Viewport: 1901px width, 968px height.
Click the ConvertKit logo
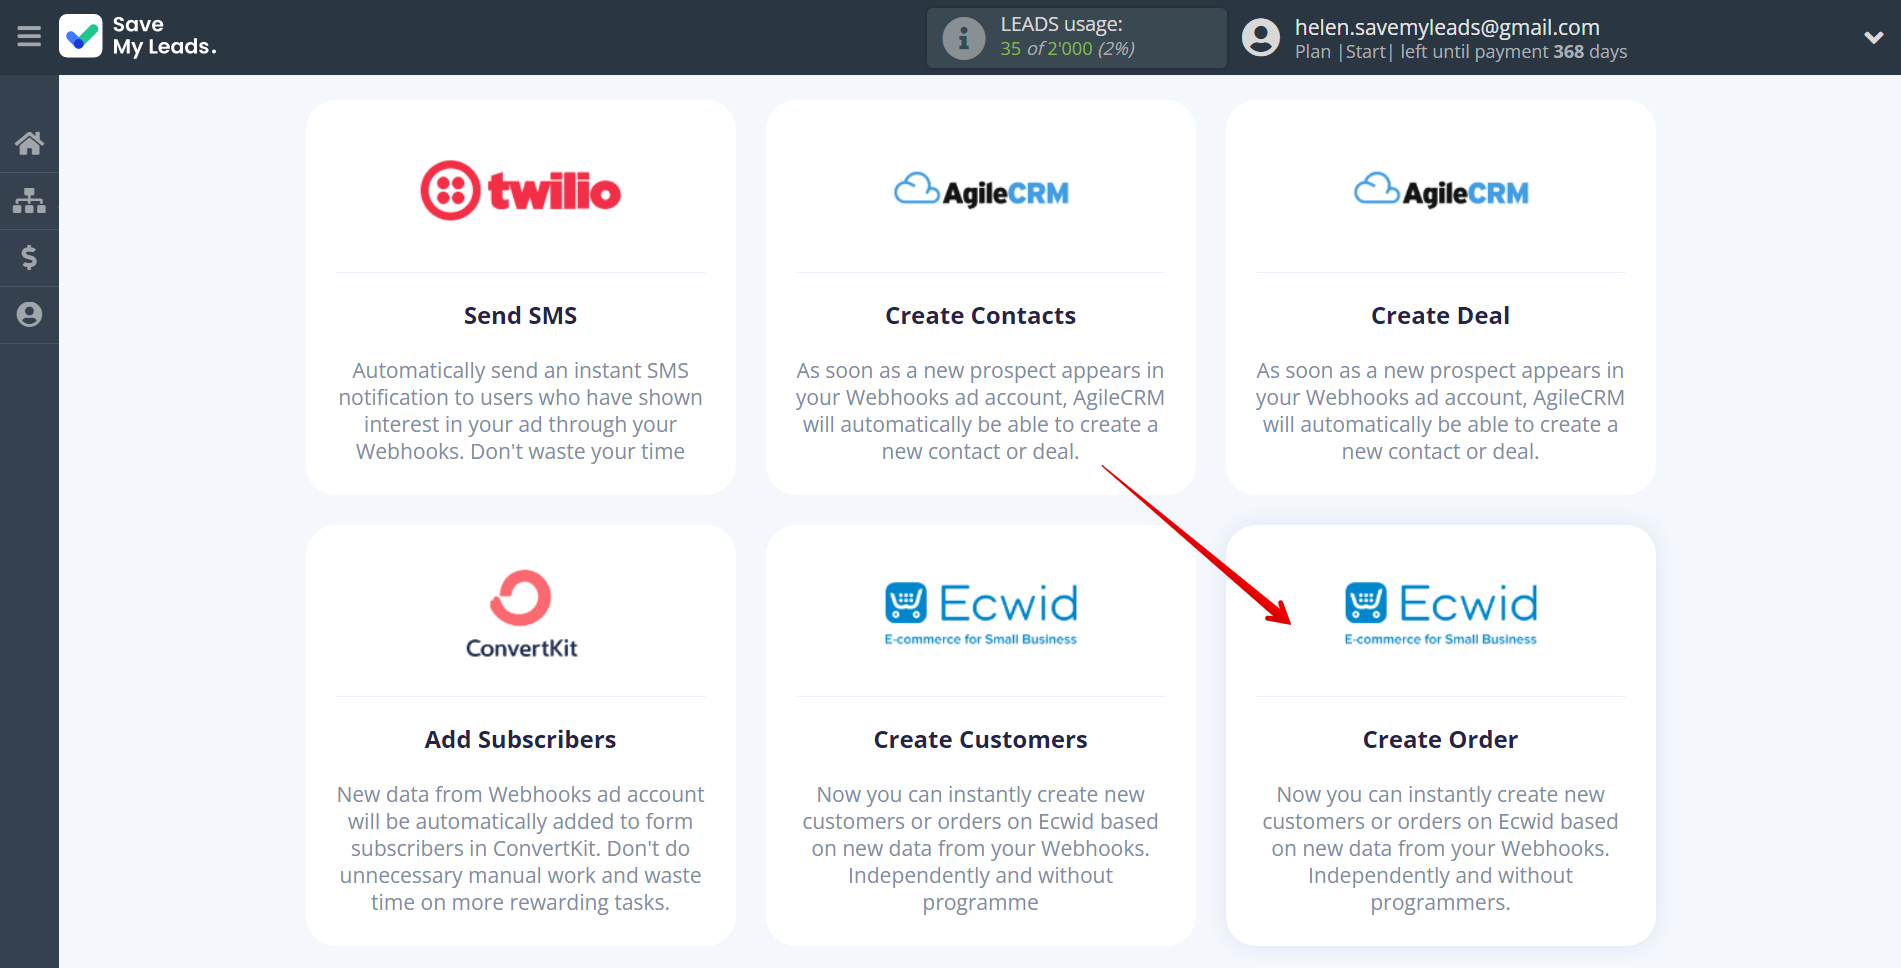point(521,614)
